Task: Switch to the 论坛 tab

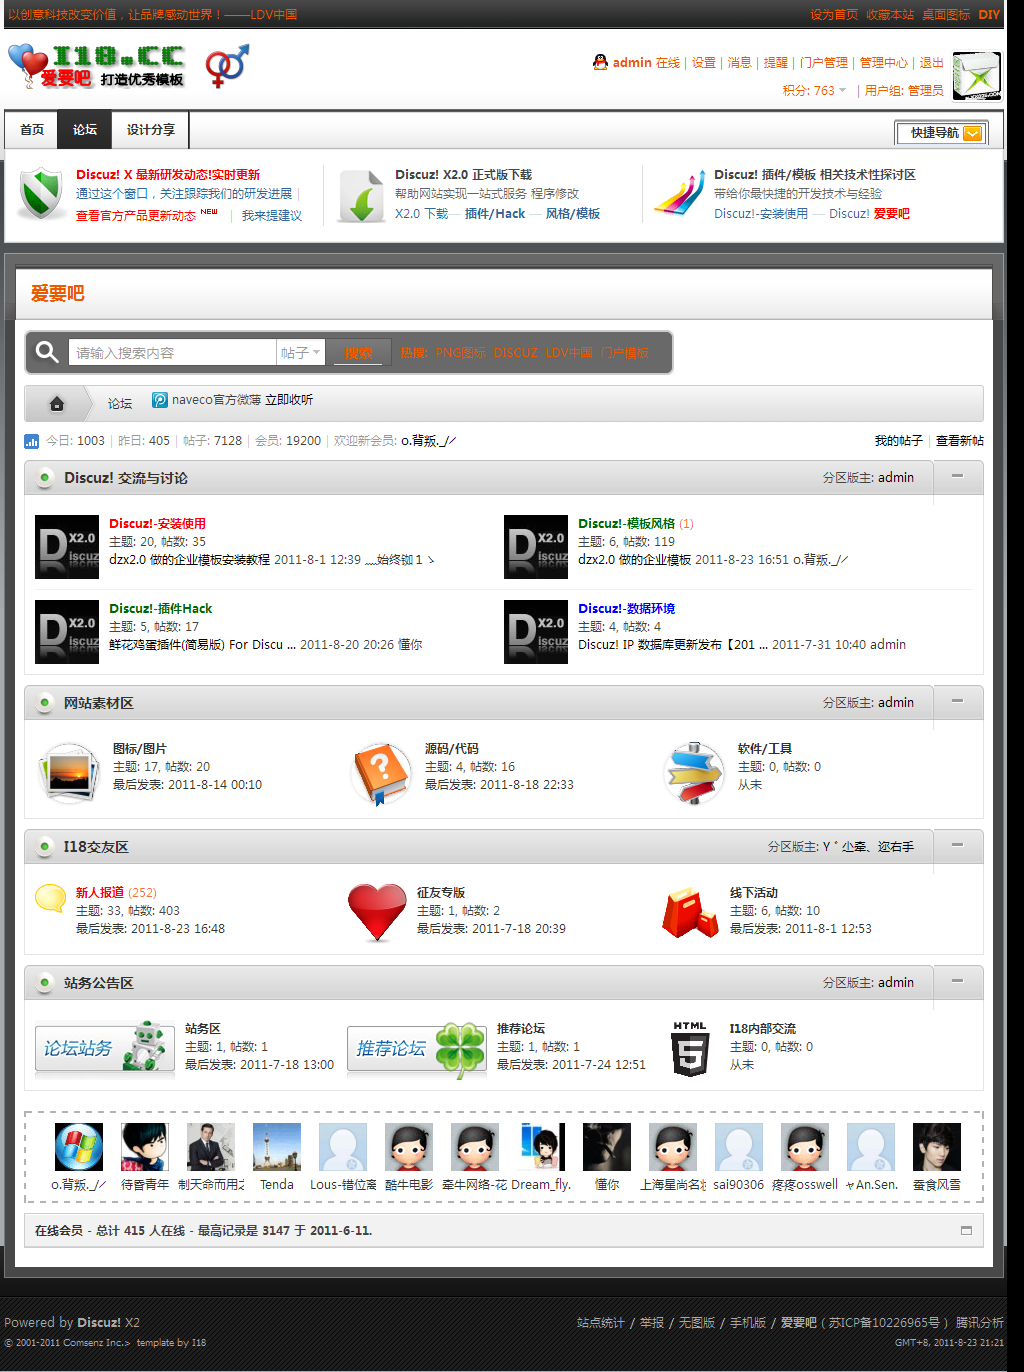Action: [x=85, y=130]
